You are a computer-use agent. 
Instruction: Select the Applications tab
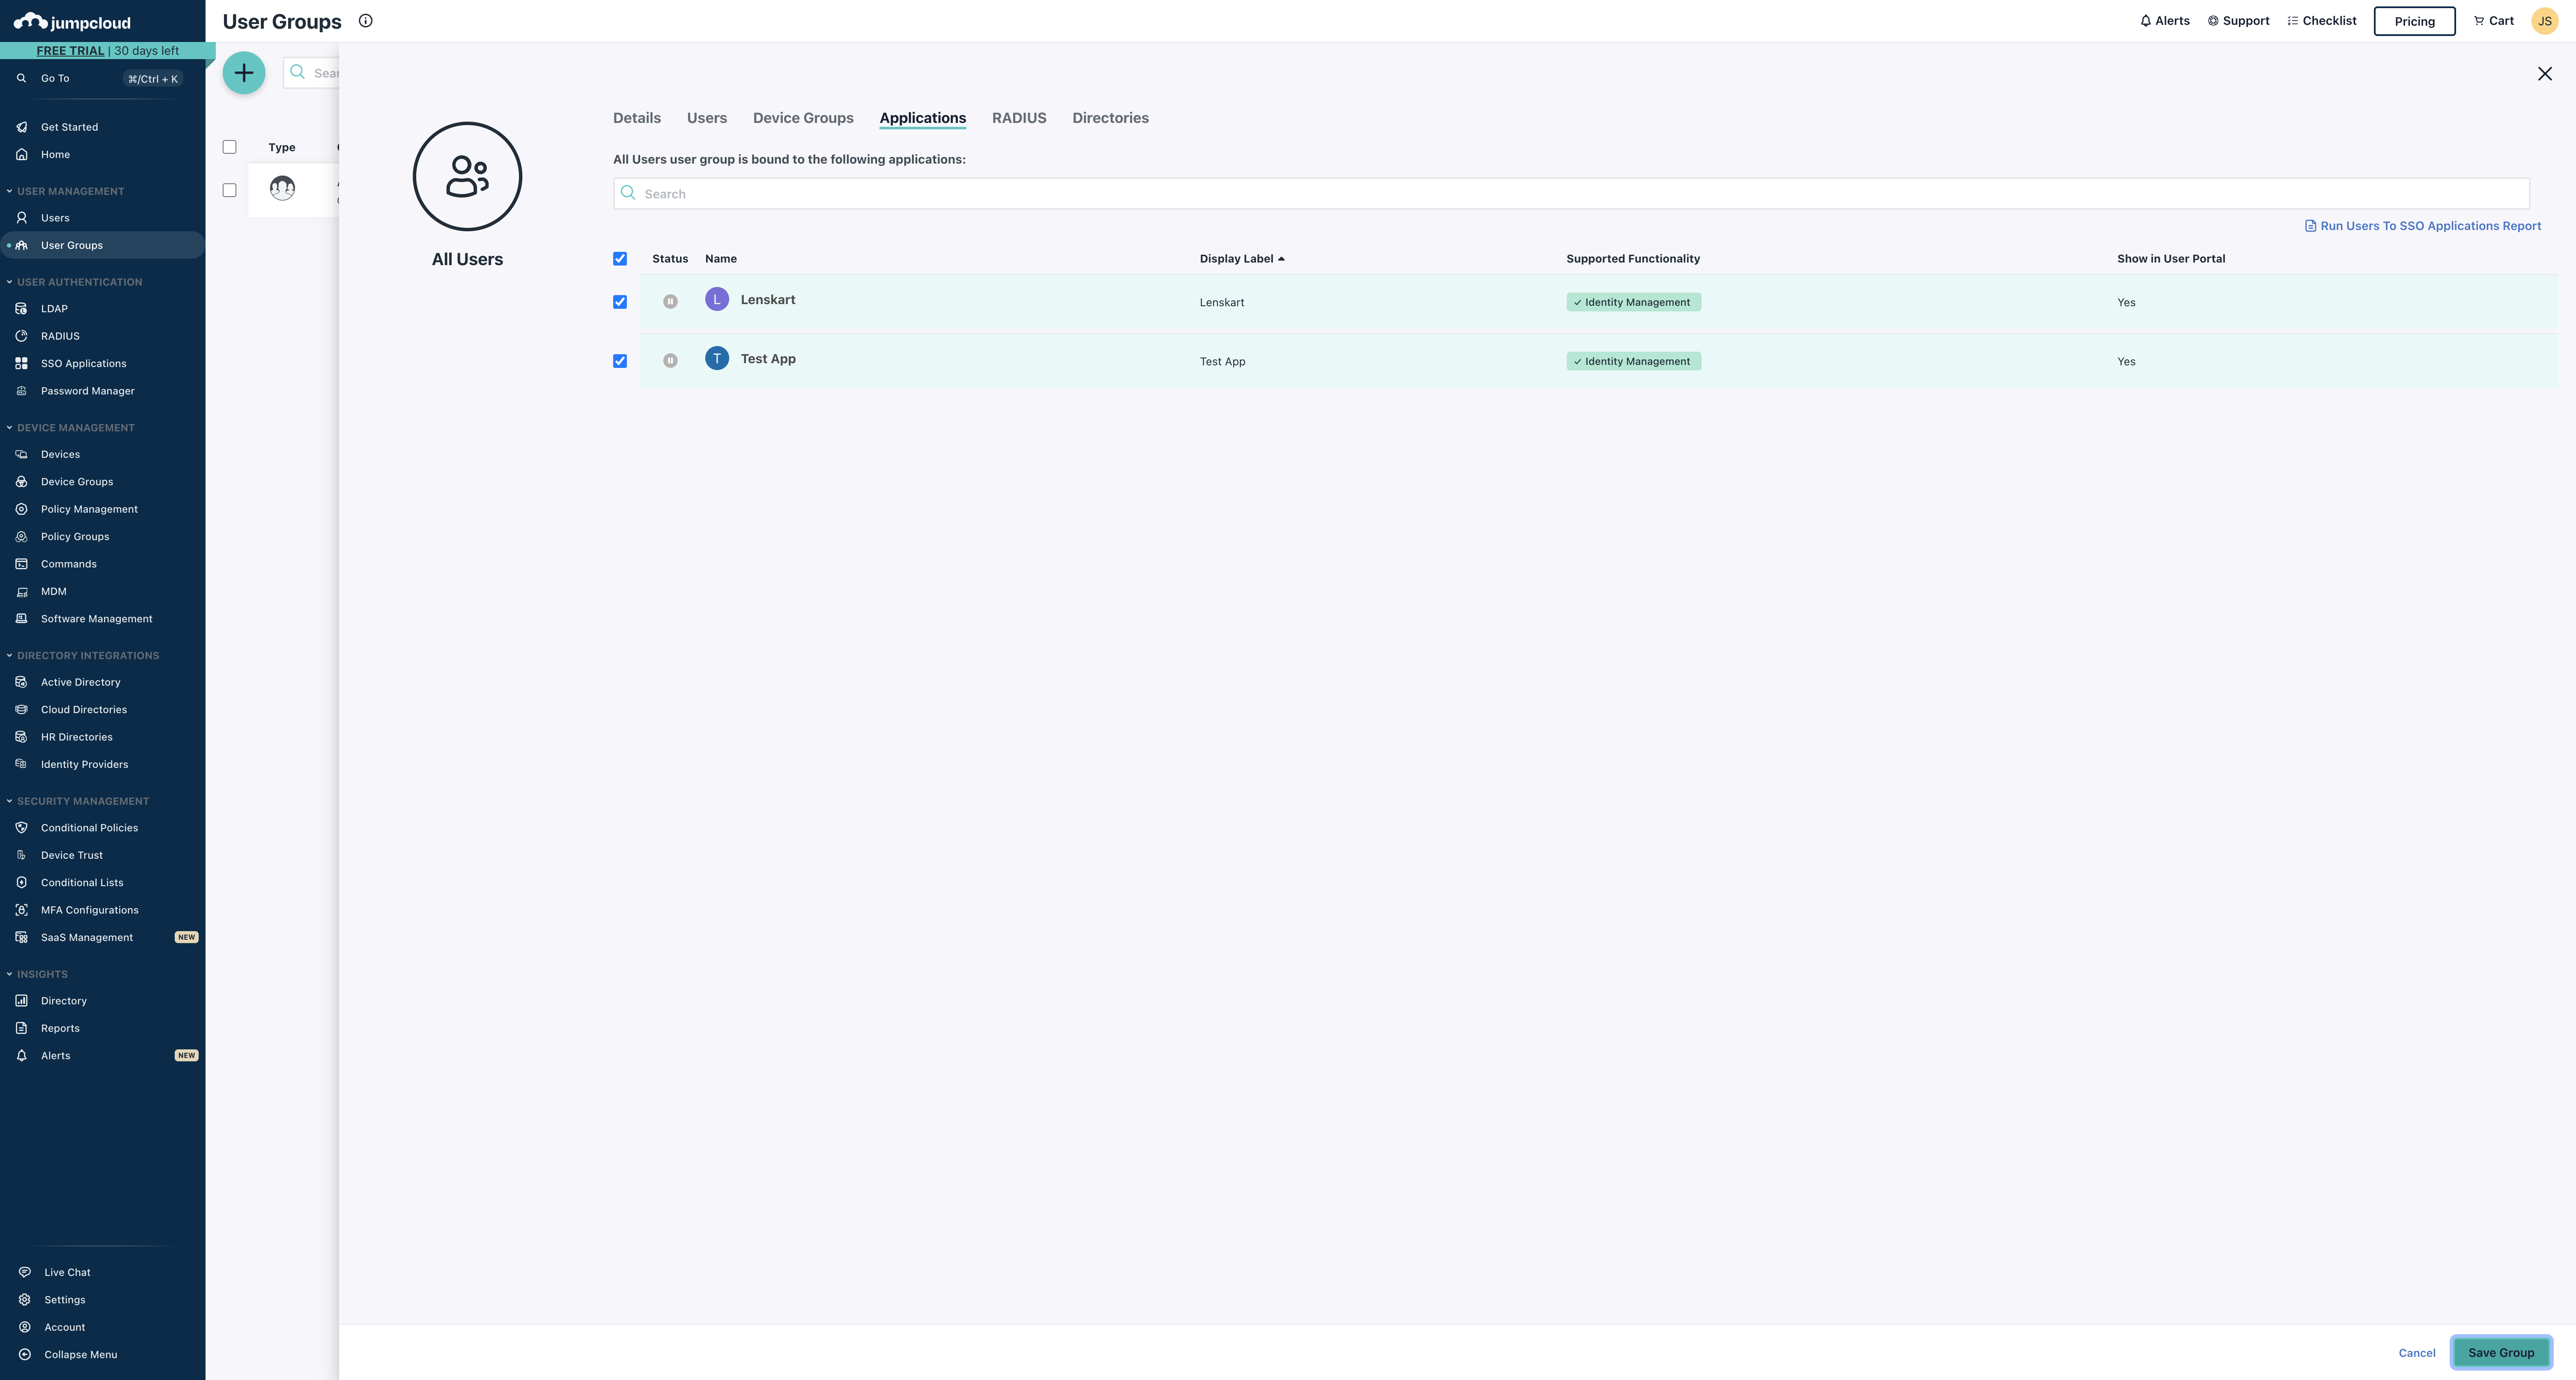pyautogui.click(x=923, y=118)
